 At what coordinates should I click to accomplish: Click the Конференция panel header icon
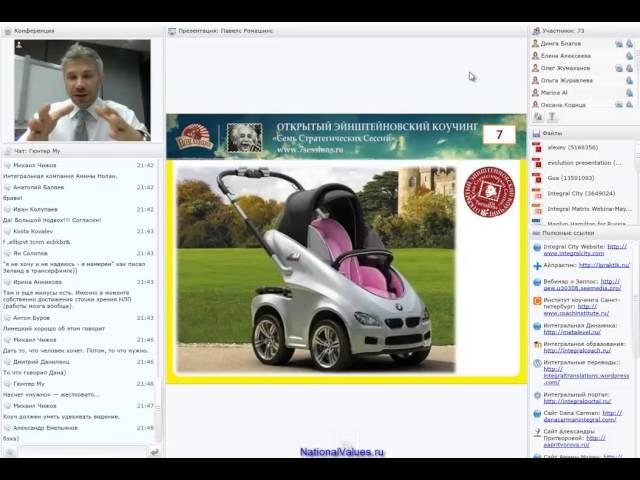(7, 31)
